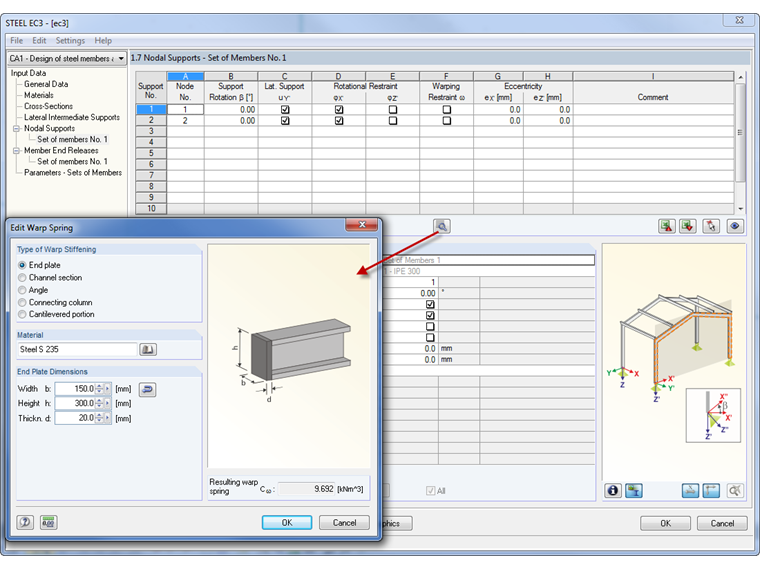The image size is (760, 570).
Task: Click the Graphics button behind the dialog
Action: click(x=397, y=523)
